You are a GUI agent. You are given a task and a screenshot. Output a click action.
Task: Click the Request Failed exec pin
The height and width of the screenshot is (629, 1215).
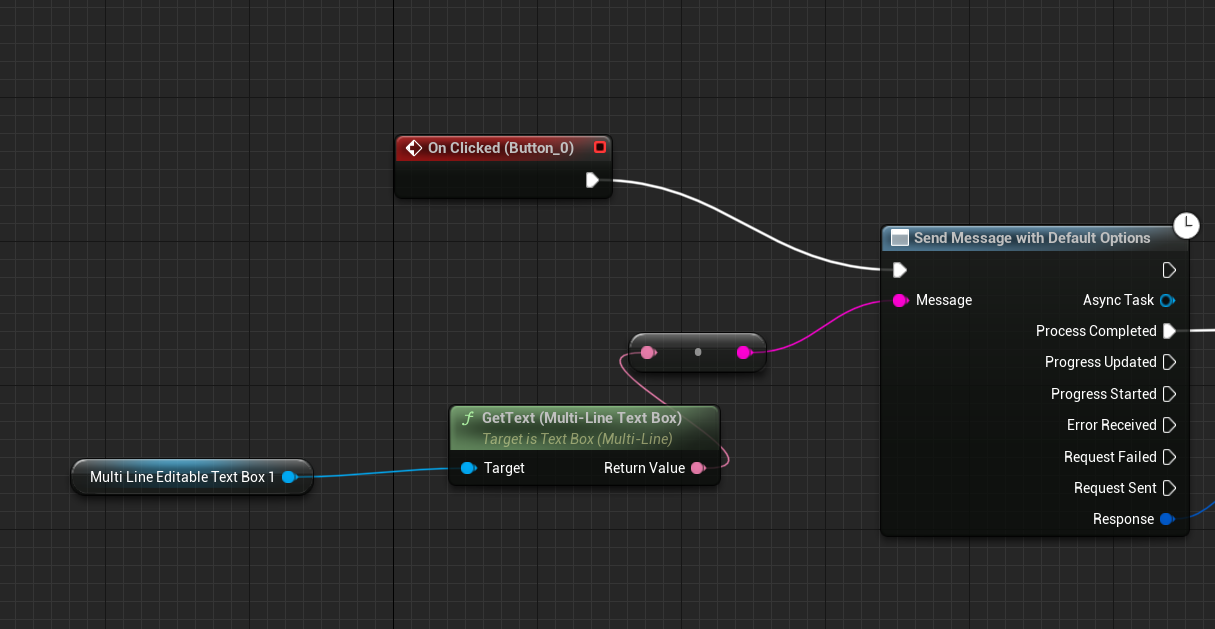1168,456
